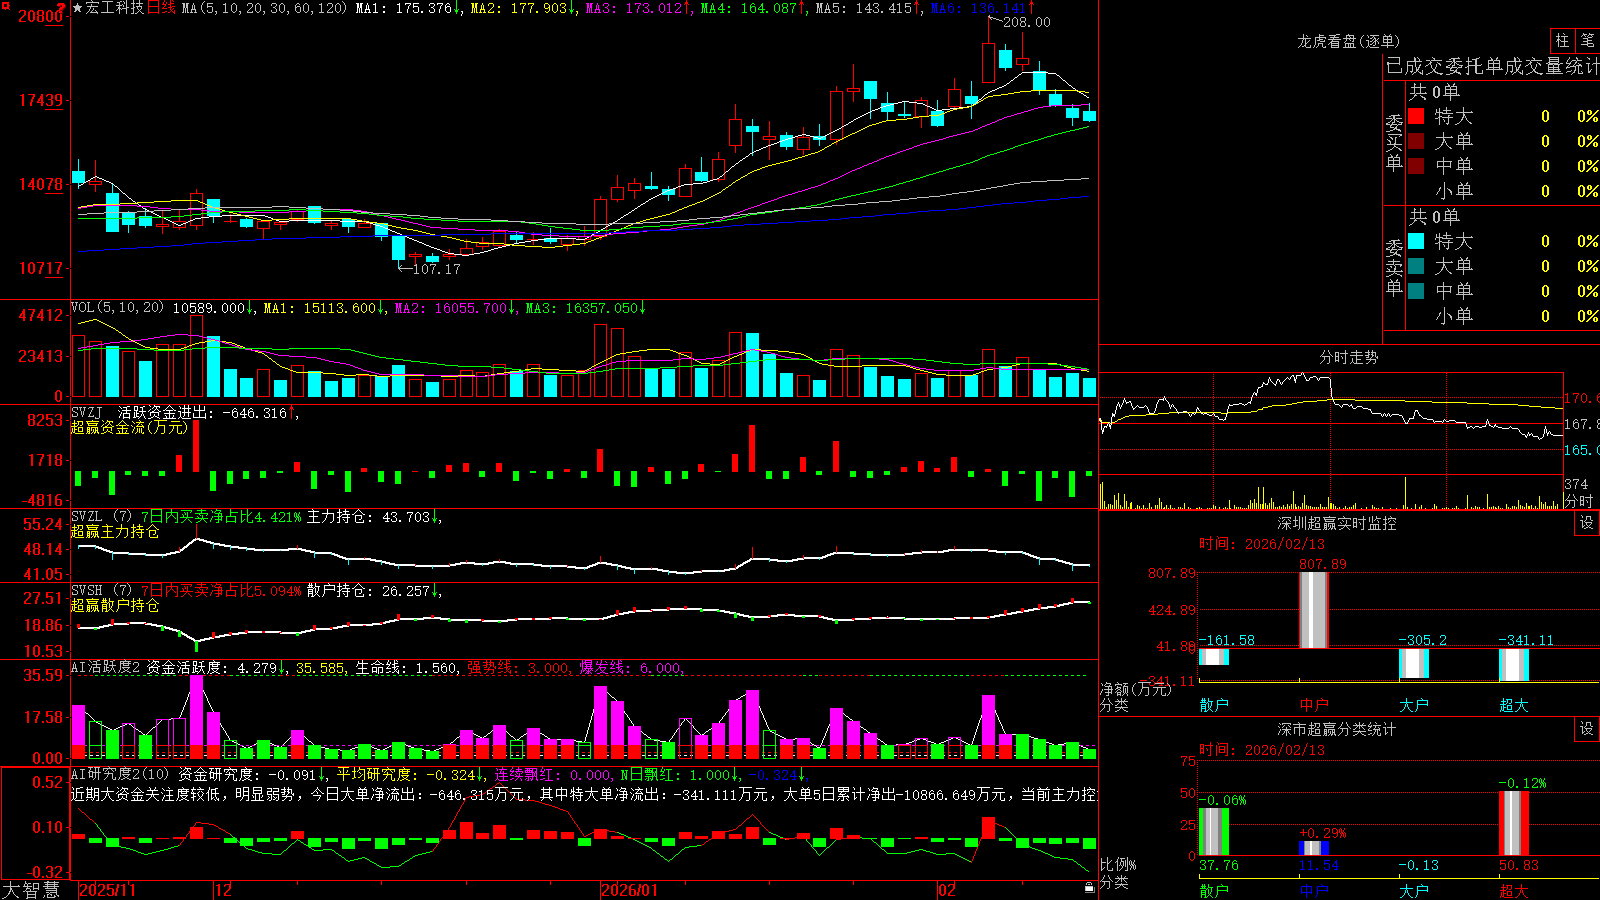Click the VOL(5,10,20) indicator label
Screen dimensions: 1600x900
[117, 308]
